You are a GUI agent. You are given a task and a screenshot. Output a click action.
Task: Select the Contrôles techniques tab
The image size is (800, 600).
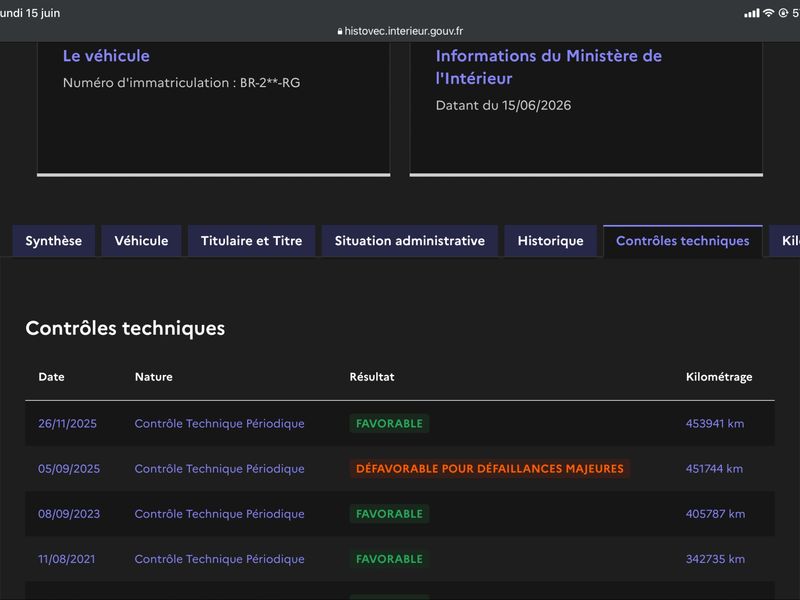tap(683, 241)
